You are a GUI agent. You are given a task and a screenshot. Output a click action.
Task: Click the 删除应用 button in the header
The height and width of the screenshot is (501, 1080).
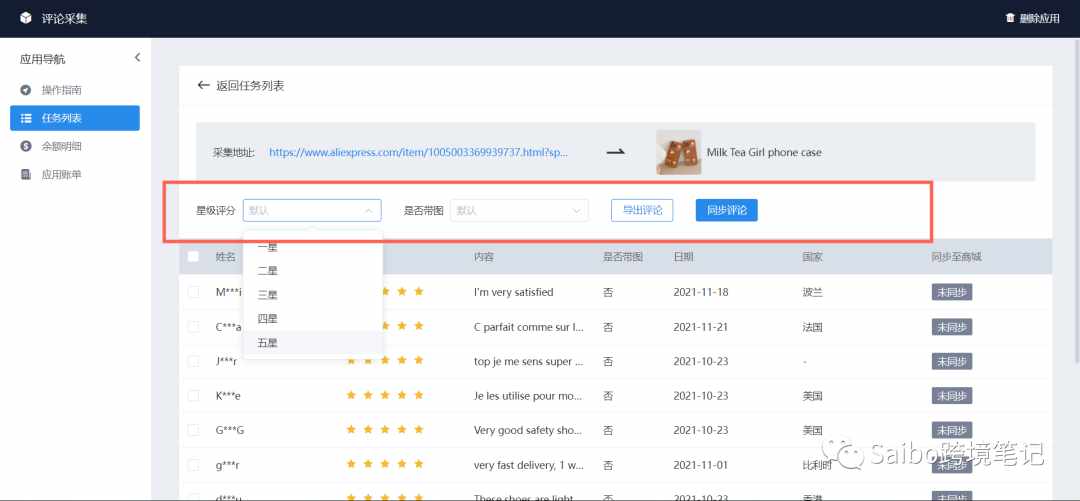tap(1032, 19)
